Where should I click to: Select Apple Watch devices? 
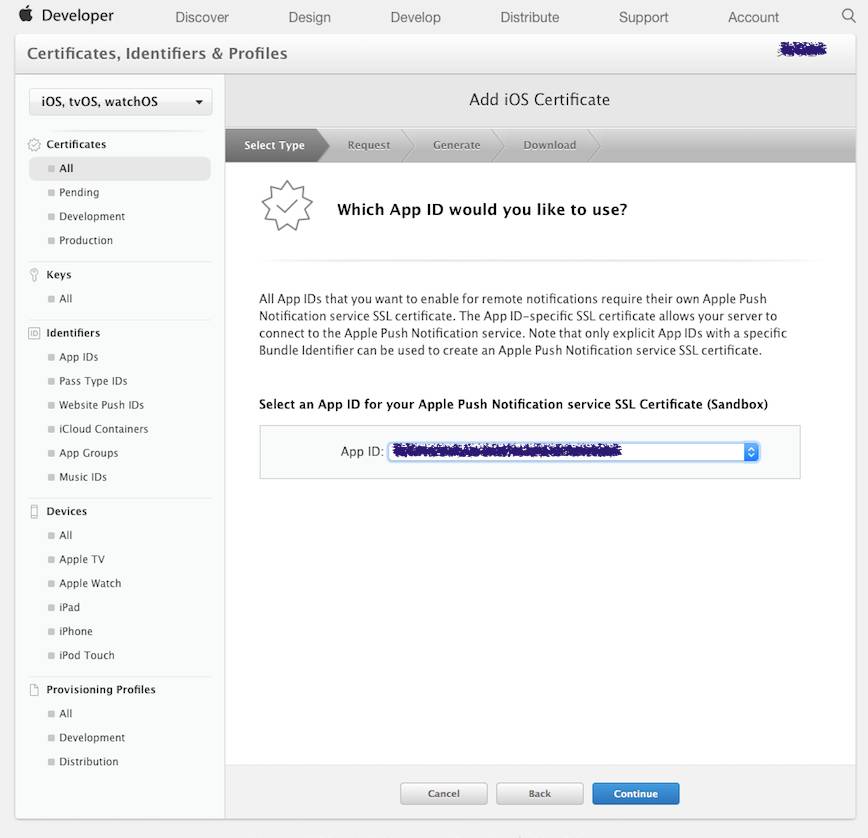pyautogui.click(x=90, y=583)
